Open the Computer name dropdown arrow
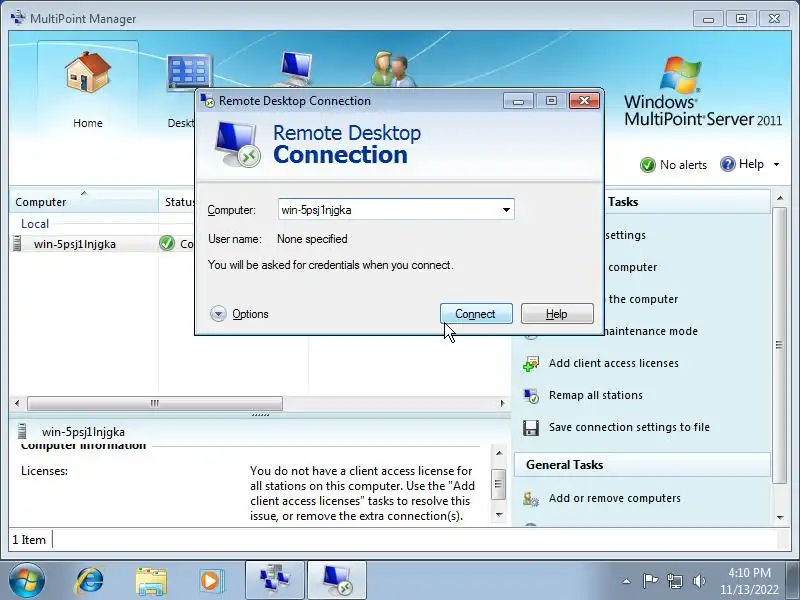Viewport: 800px width, 600px height. click(x=506, y=210)
